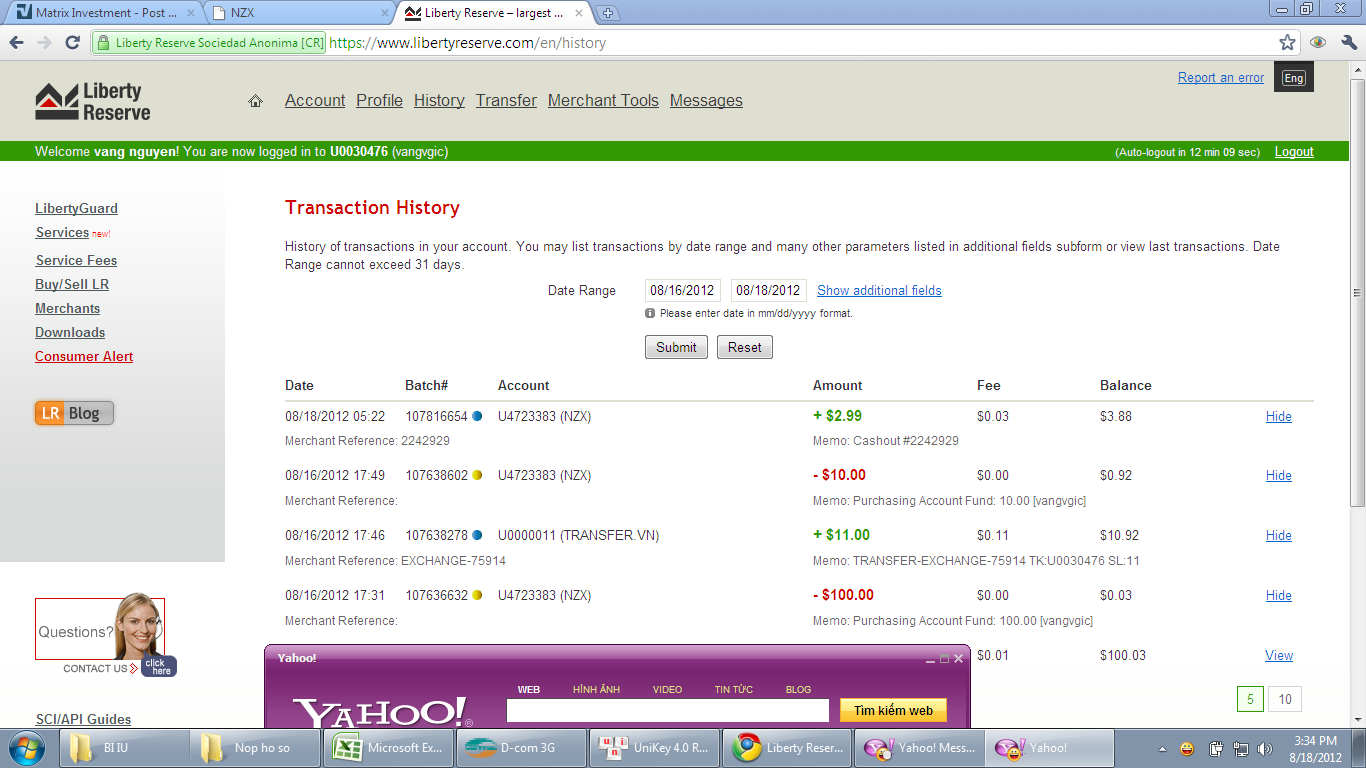View details of the $100.03 balance row
The image size is (1366, 768).
(x=1279, y=656)
